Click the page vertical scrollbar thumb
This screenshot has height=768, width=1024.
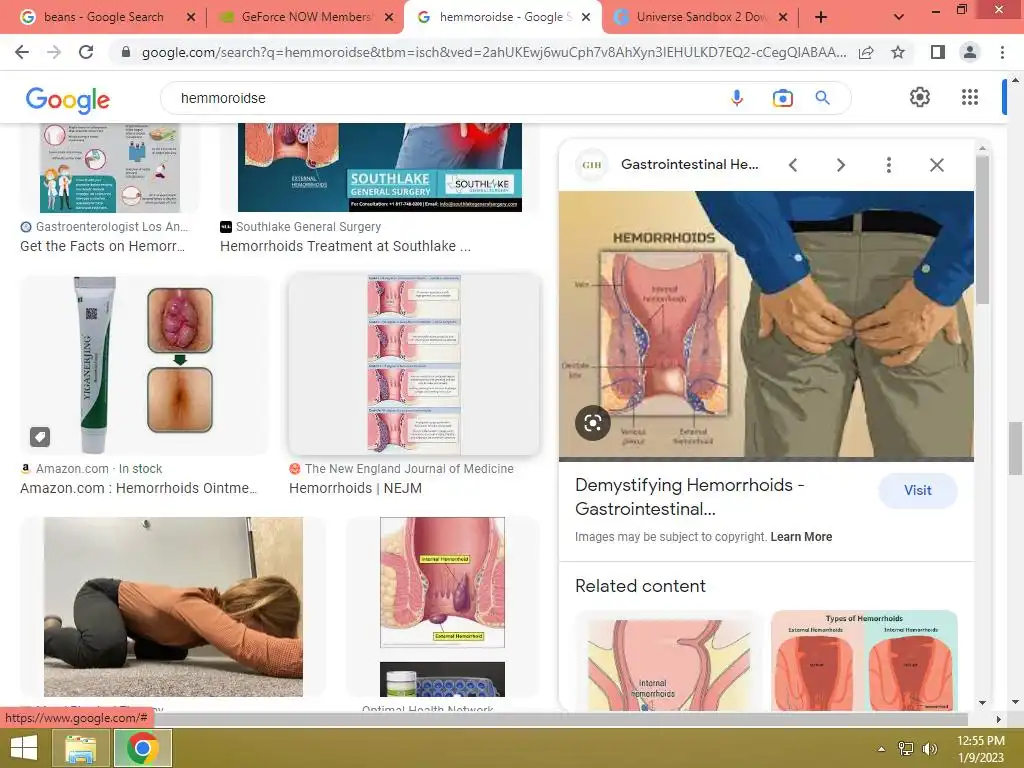click(x=1014, y=448)
